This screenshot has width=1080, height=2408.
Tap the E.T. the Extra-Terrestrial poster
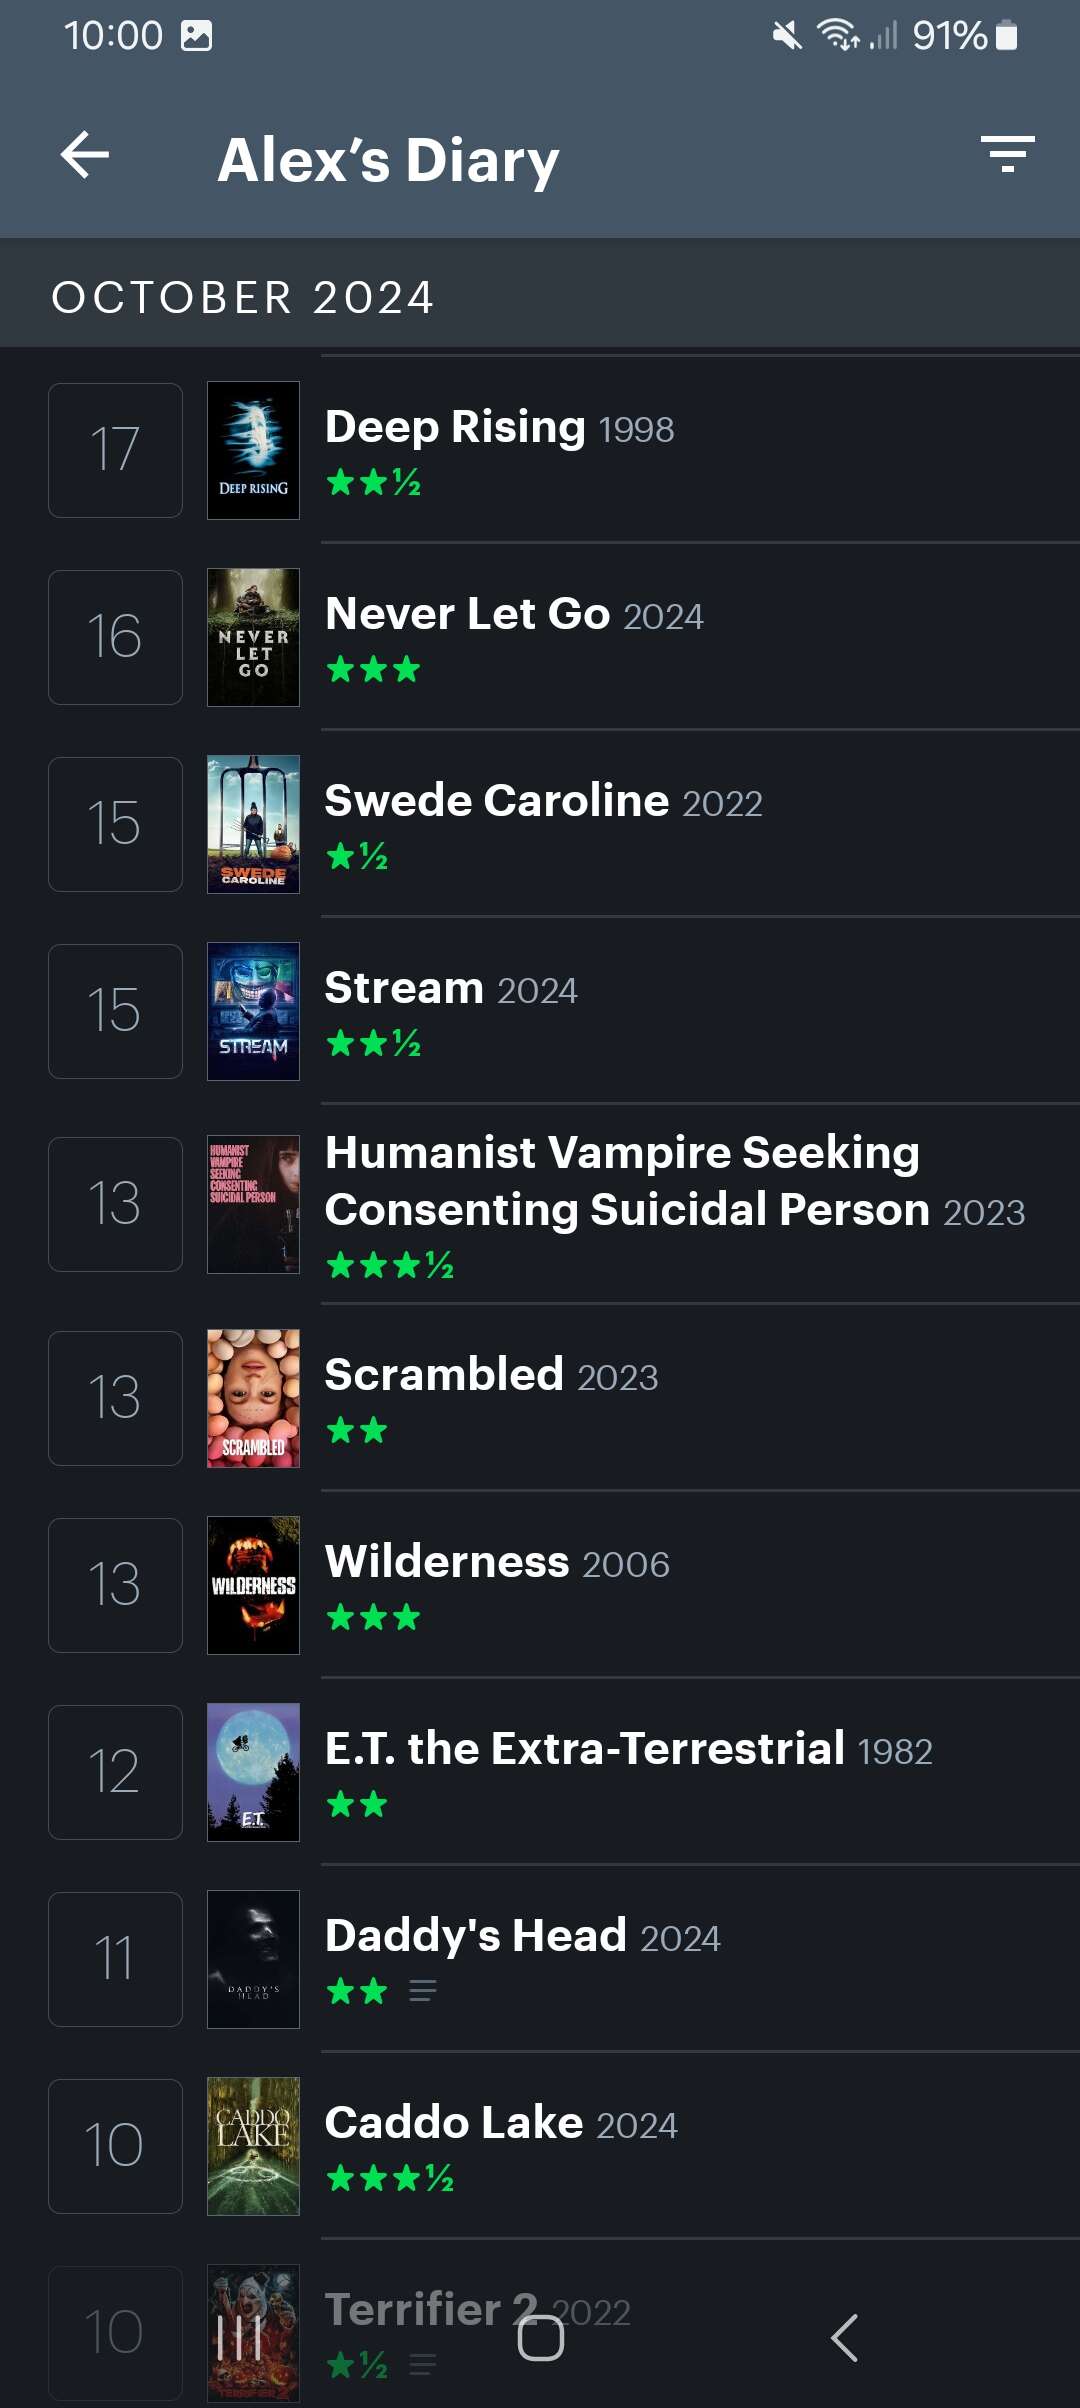253,1772
